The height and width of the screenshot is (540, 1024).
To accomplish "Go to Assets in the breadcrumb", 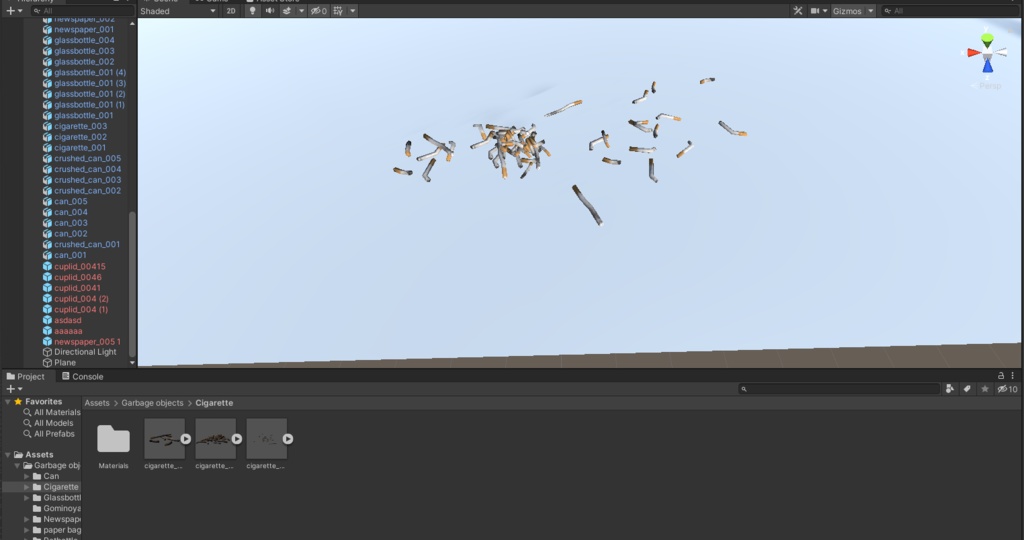I will (97, 403).
